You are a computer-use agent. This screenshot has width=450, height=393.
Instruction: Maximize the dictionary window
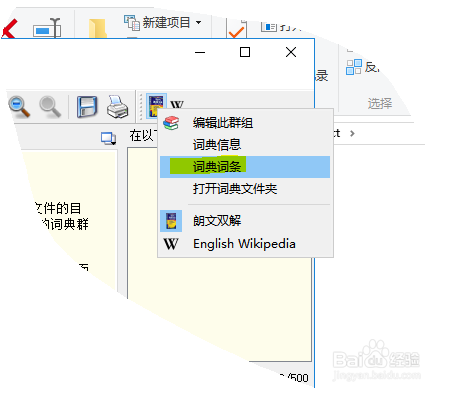245,52
